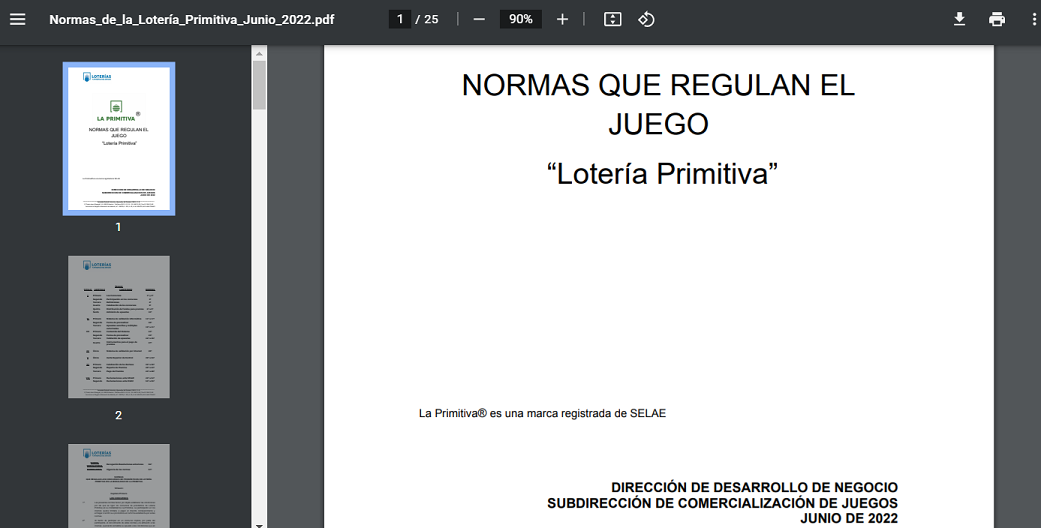Click the heading NORMAS QUE REGULAN EL
The width and height of the screenshot is (1041, 528).
pos(658,85)
